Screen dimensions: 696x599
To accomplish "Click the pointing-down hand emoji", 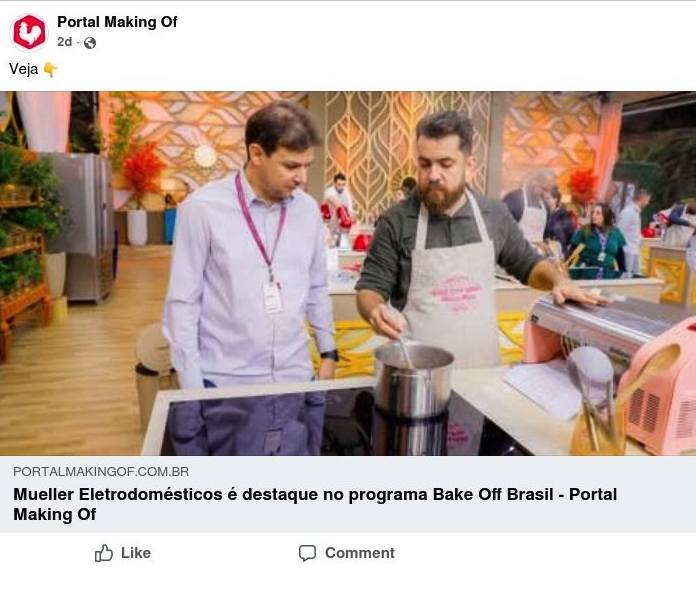I will (x=51, y=70).
